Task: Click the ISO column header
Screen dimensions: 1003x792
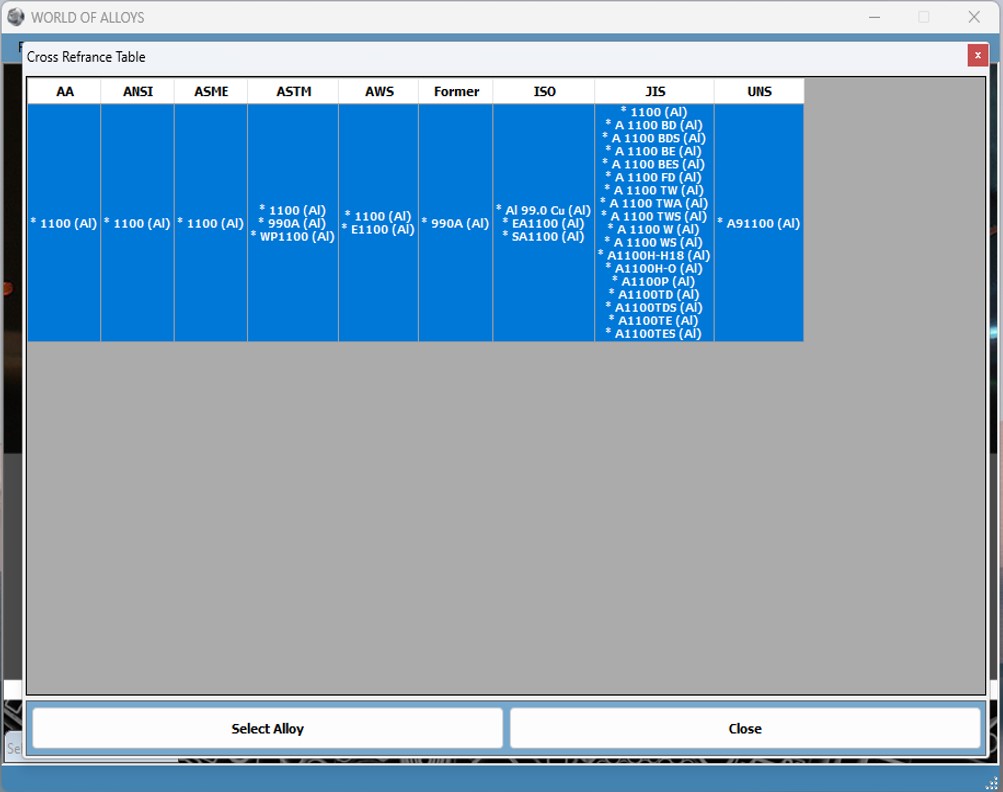Action: pos(544,91)
